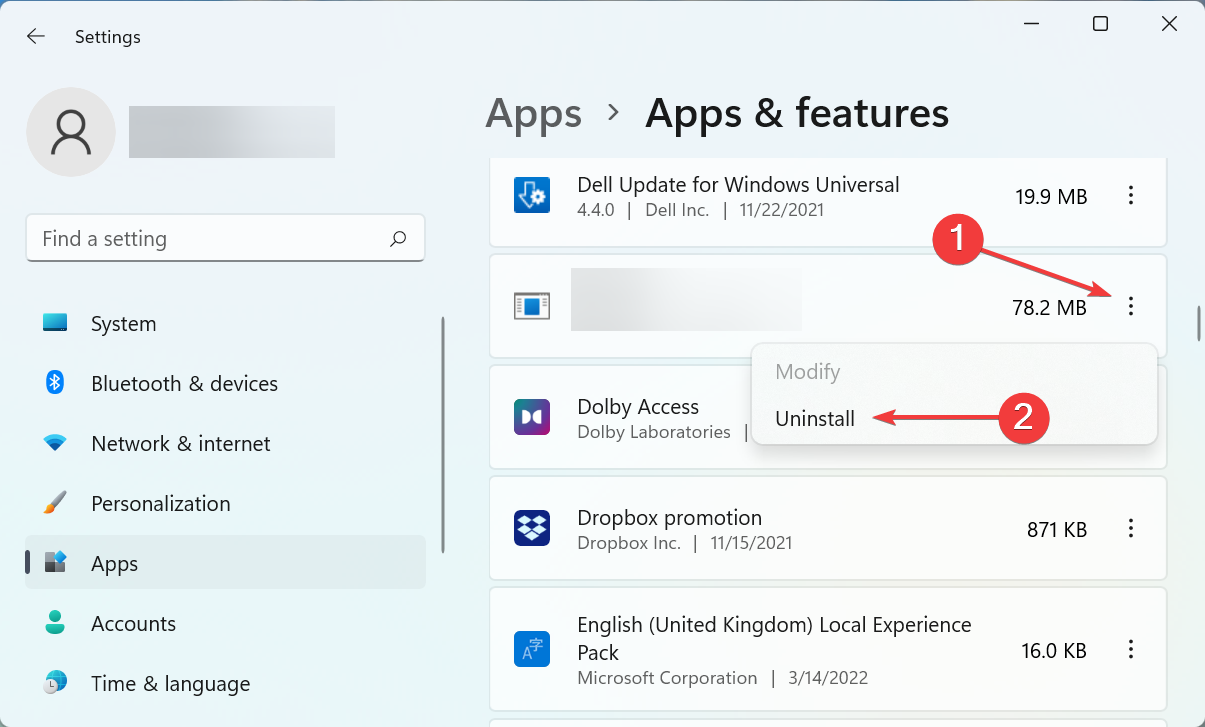This screenshot has height=727, width=1205.
Task: Open the Dell Update app icon
Action: pyautogui.click(x=532, y=196)
